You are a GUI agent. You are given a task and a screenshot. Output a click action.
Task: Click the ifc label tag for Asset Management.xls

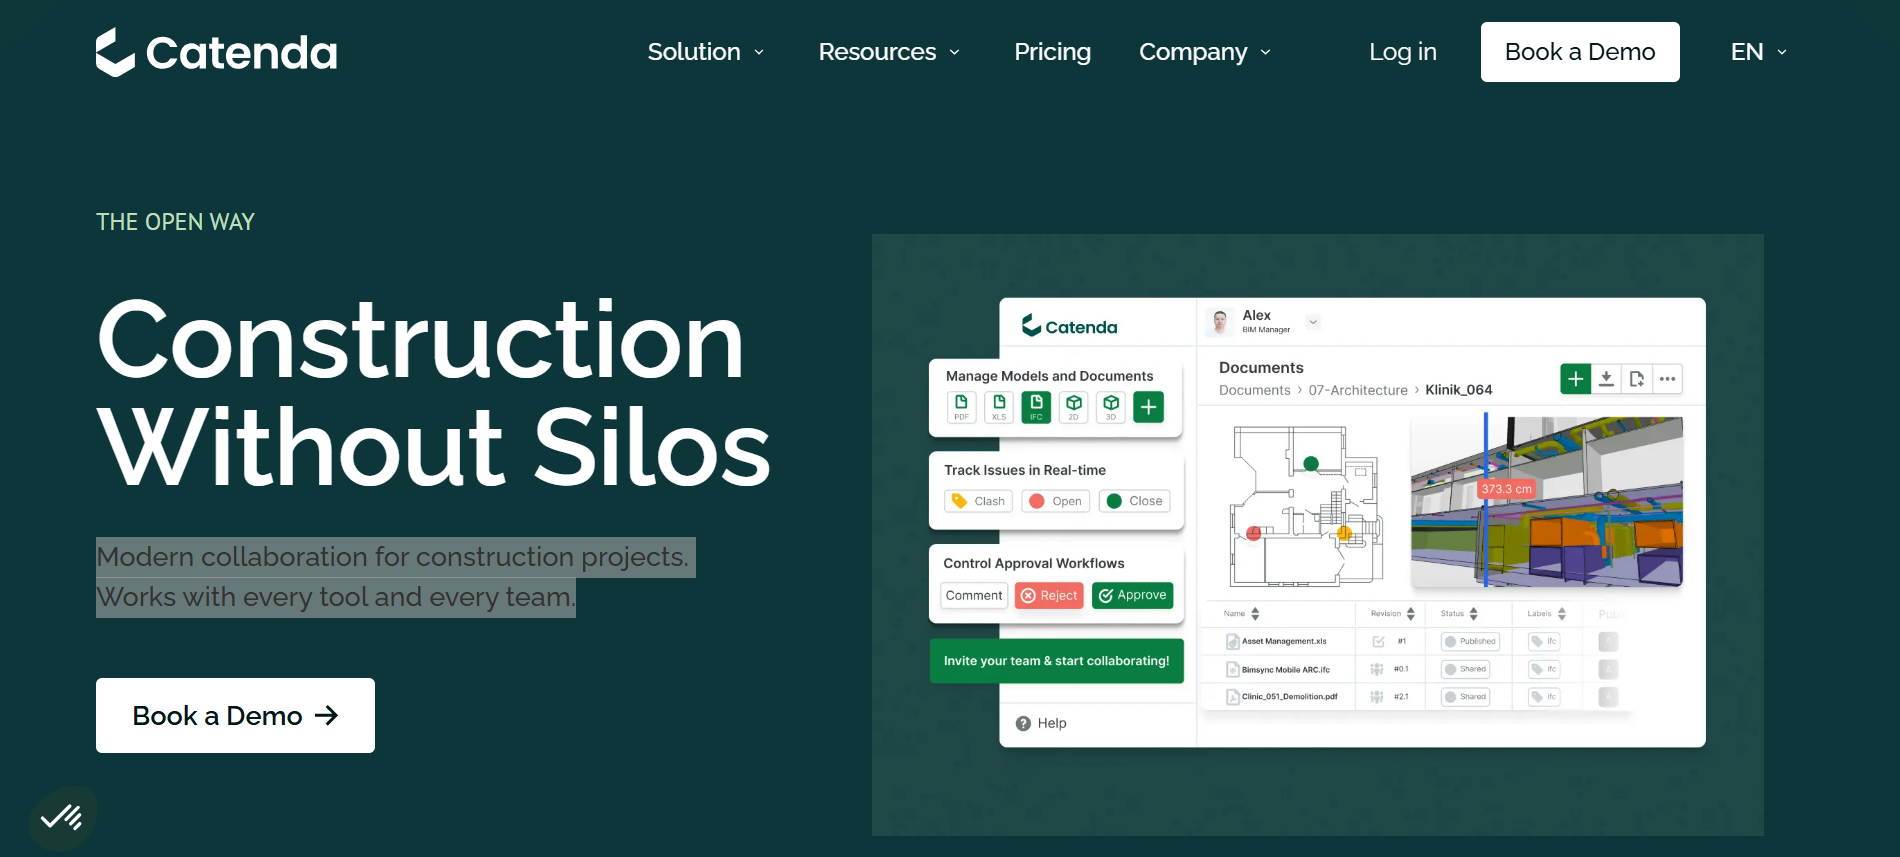click(x=1545, y=642)
